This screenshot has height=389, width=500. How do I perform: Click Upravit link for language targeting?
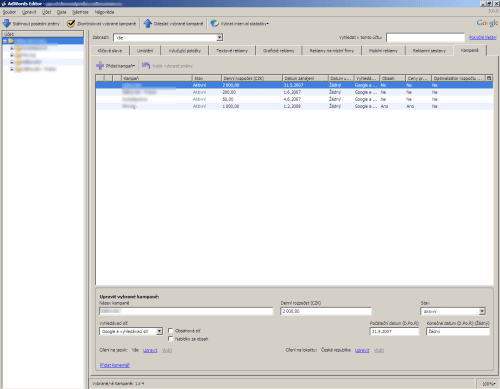coord(150,350)
